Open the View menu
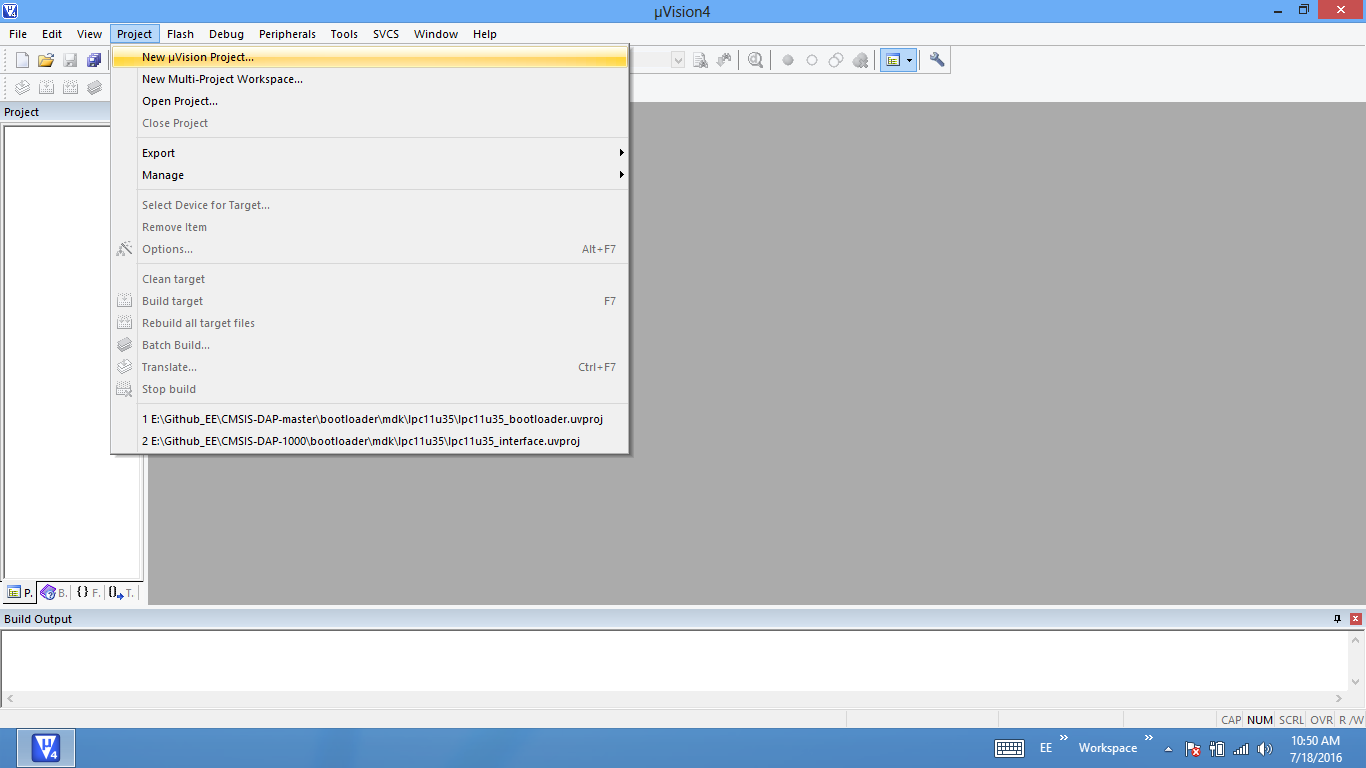 (90, 34)
